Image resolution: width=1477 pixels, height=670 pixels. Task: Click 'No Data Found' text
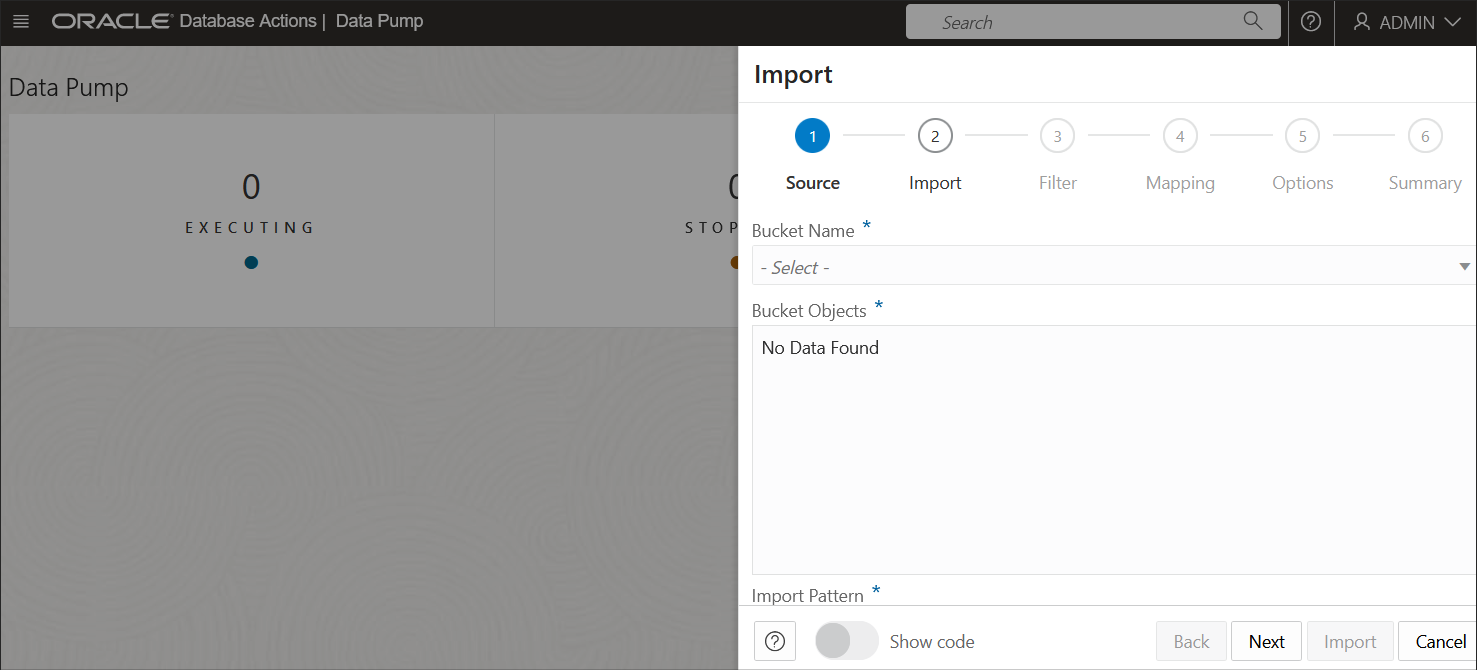(x=820, y=348)
